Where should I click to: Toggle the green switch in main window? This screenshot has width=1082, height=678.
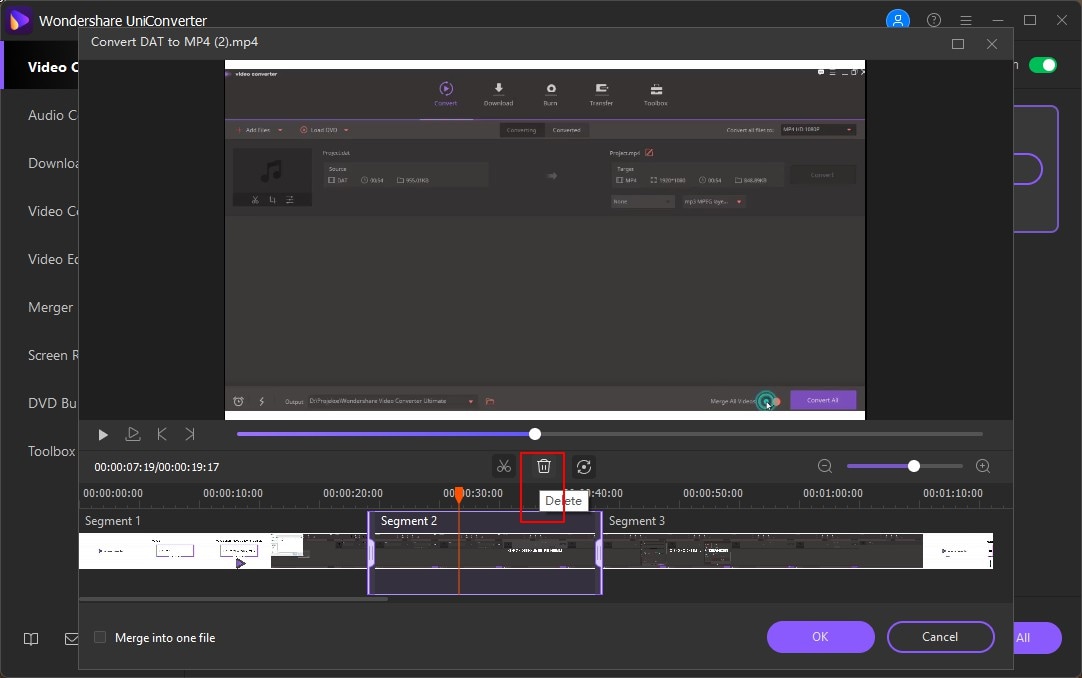coord(1042,65)
